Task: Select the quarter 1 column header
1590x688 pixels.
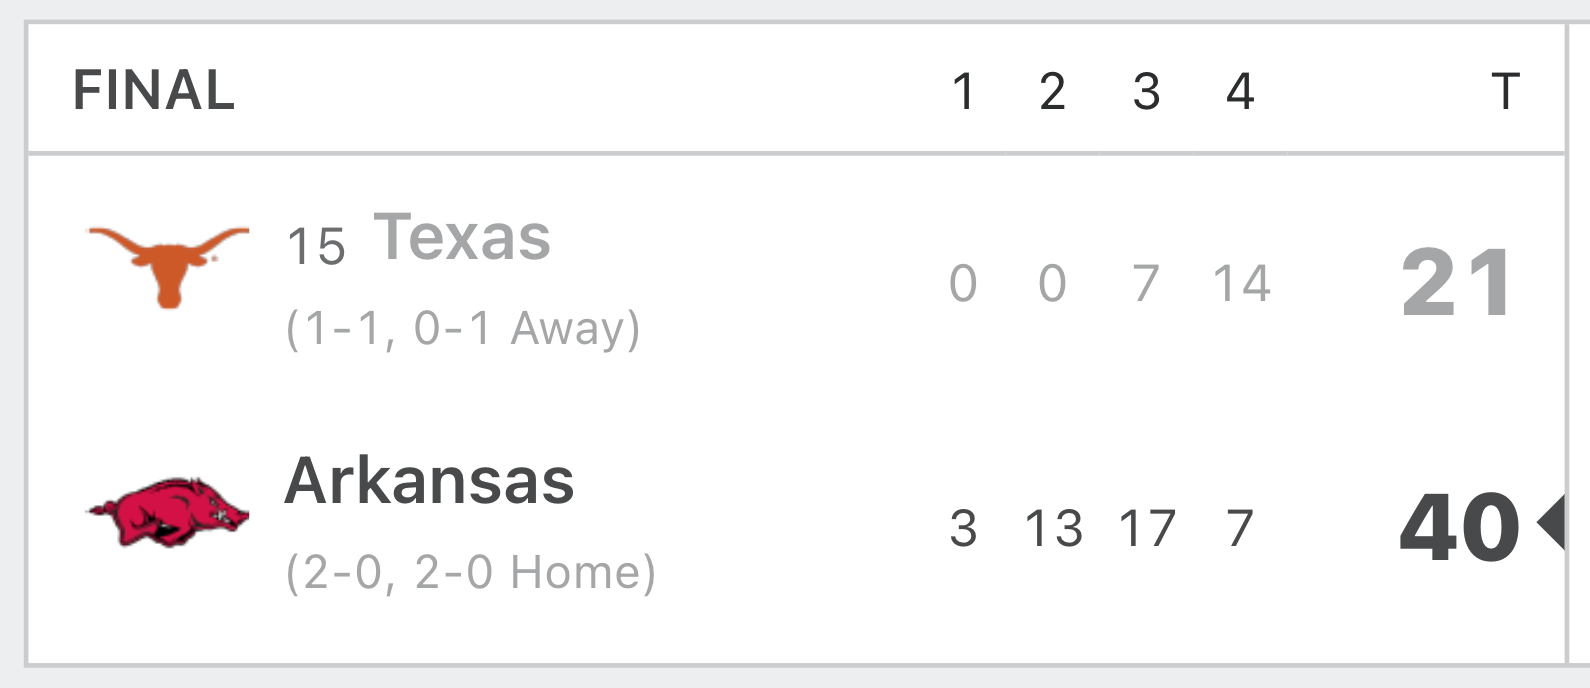Action: point(963,92)
